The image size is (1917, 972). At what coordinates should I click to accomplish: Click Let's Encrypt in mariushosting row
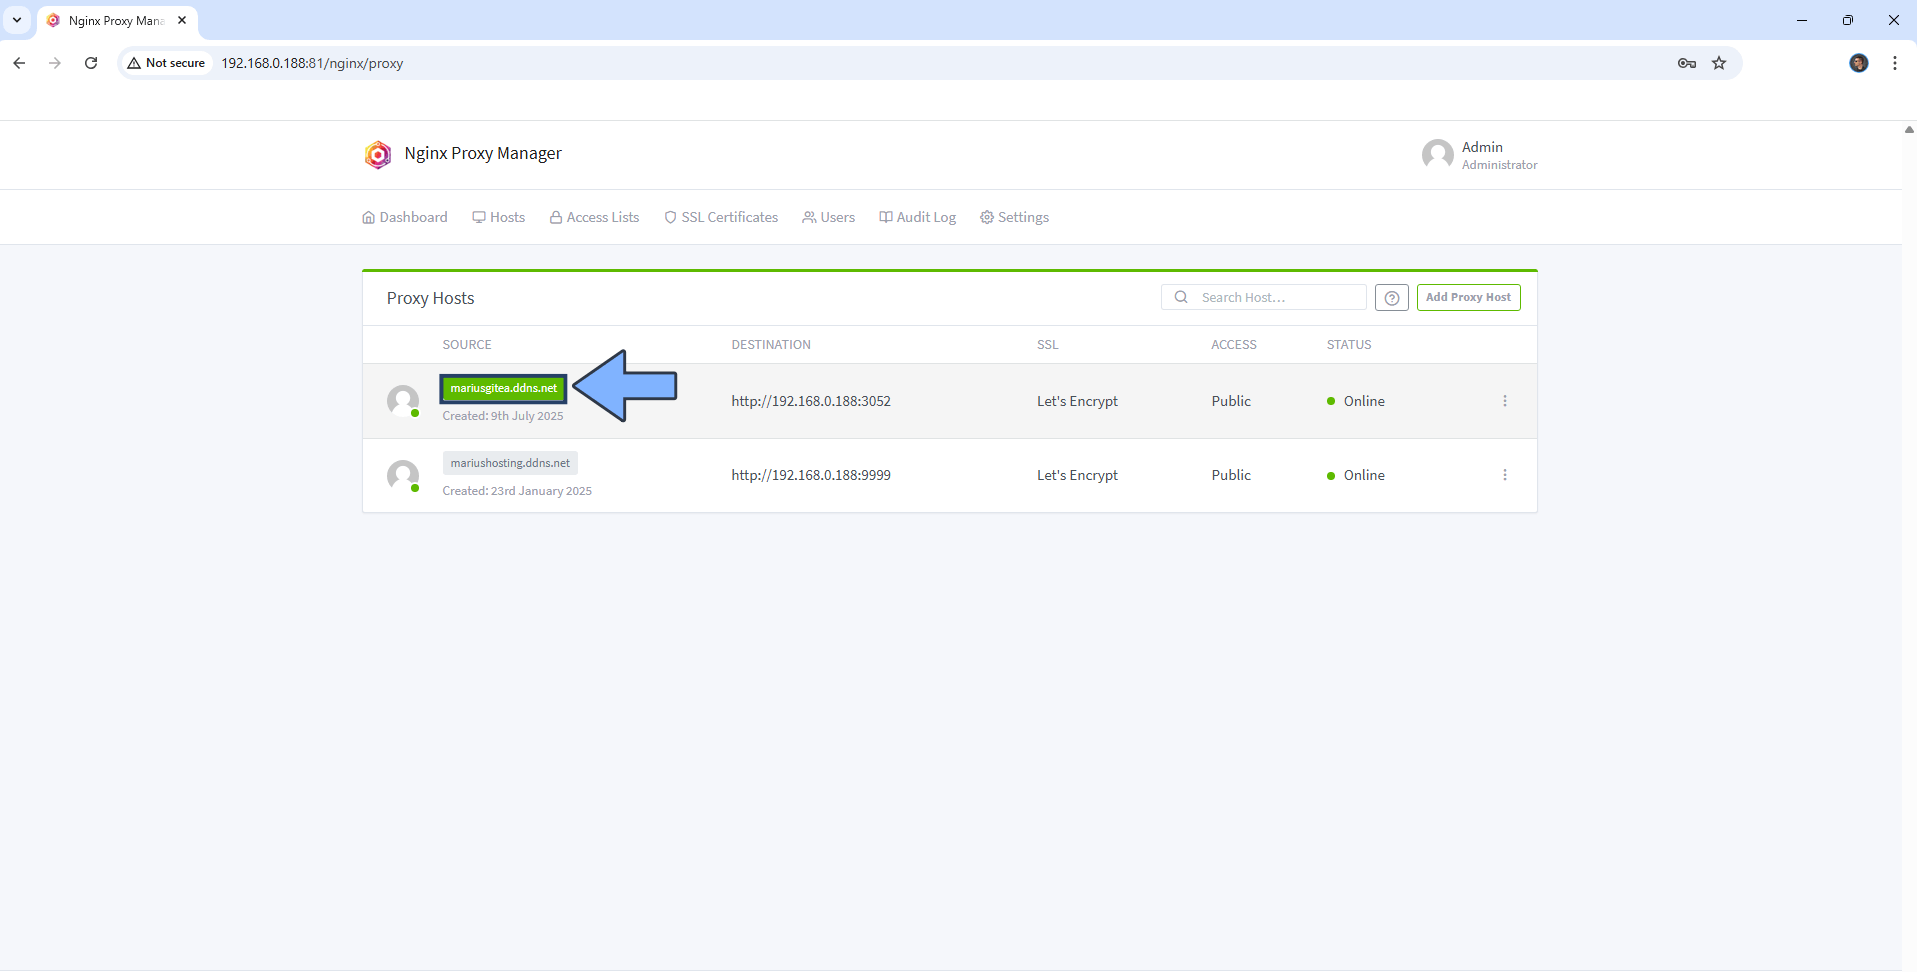pyautogui.click(x=1077, y=475)
